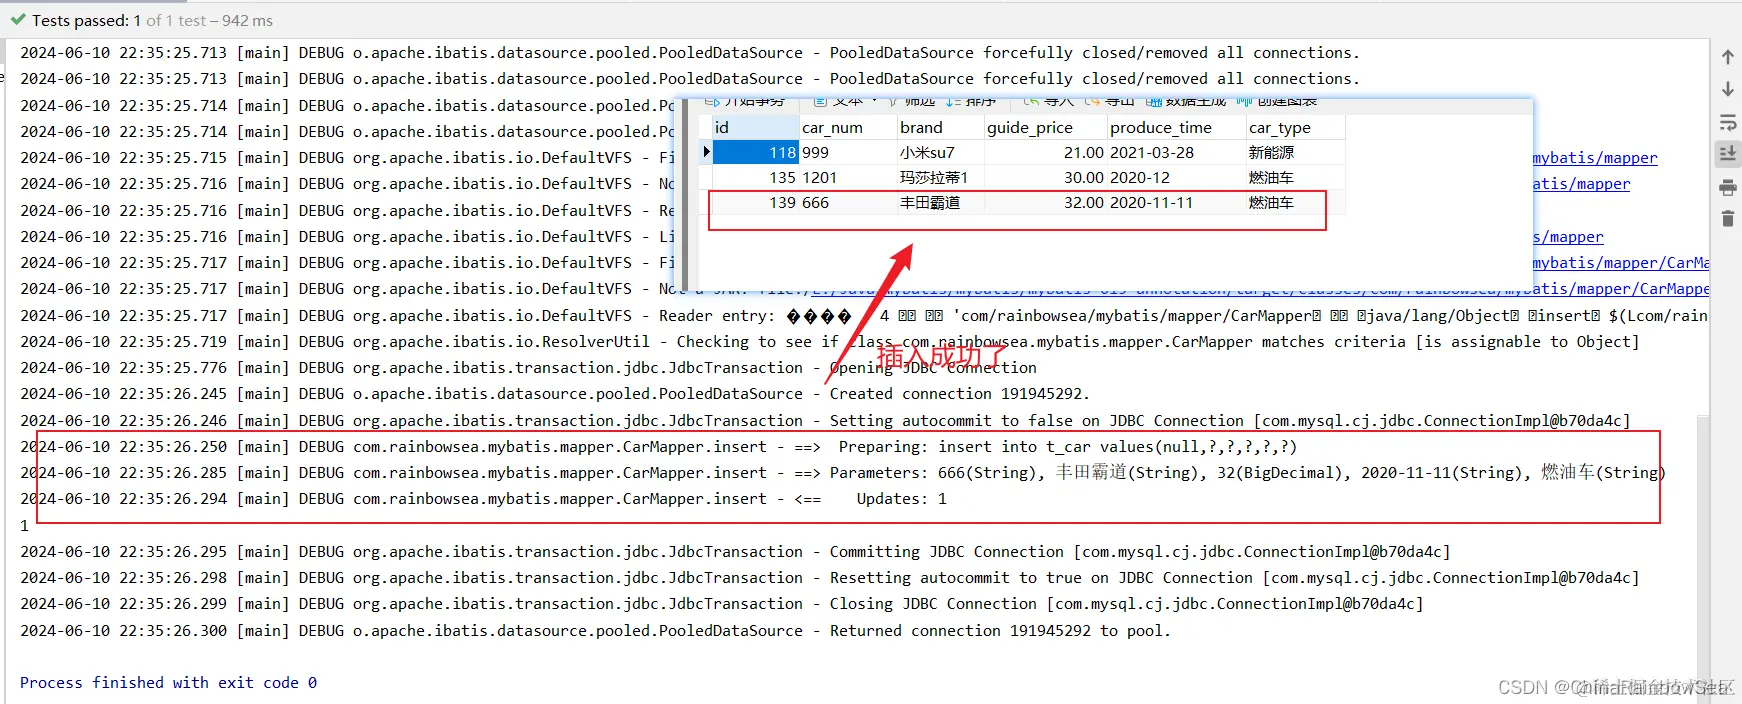Click the 'Created connection 191945292.' log line
The width and height of the screenshot is (1742, 704).
tap(555, 394)
